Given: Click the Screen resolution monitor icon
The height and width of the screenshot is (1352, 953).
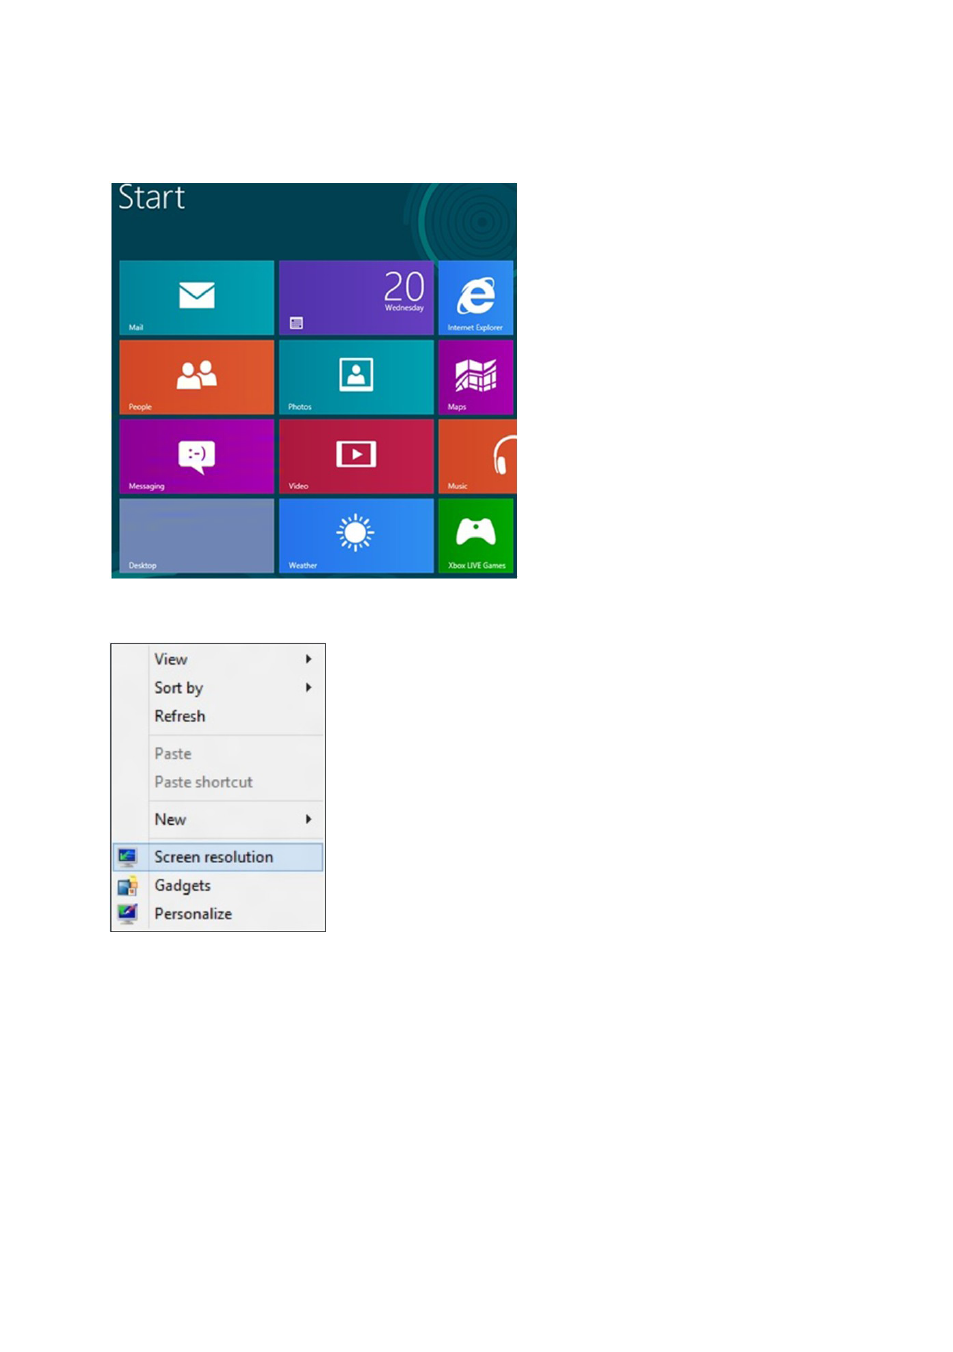Looking at the screenshot, I should (127, 857).
